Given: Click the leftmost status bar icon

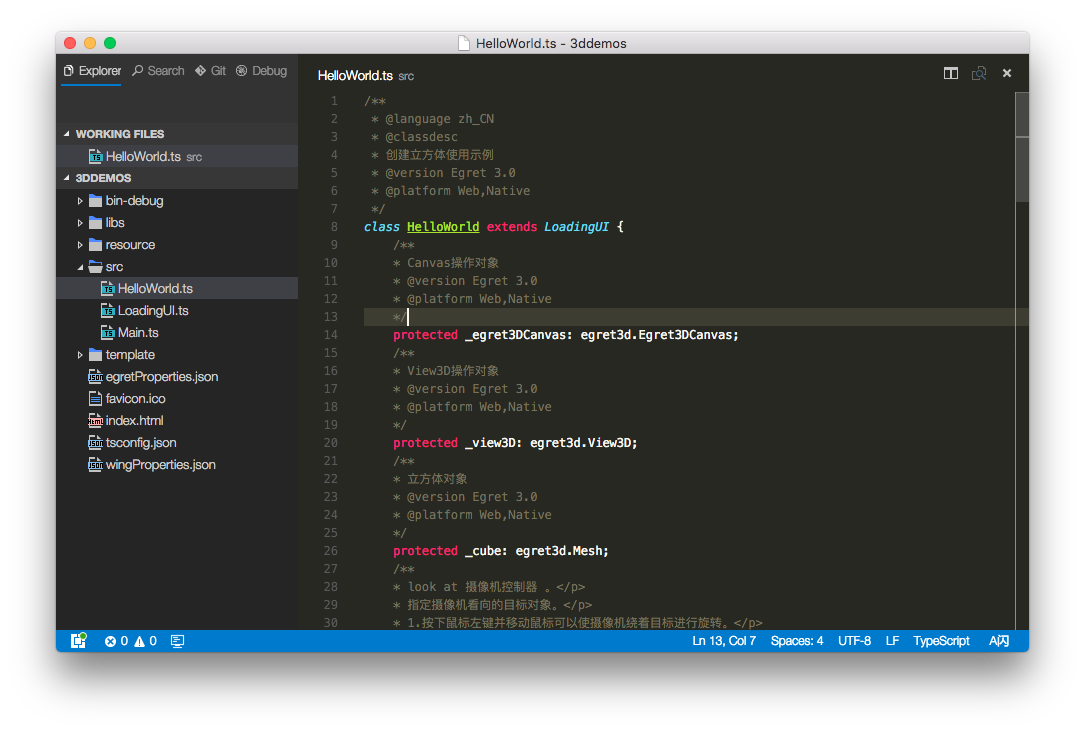Looking at the screenshot, I should pos(78,641).
